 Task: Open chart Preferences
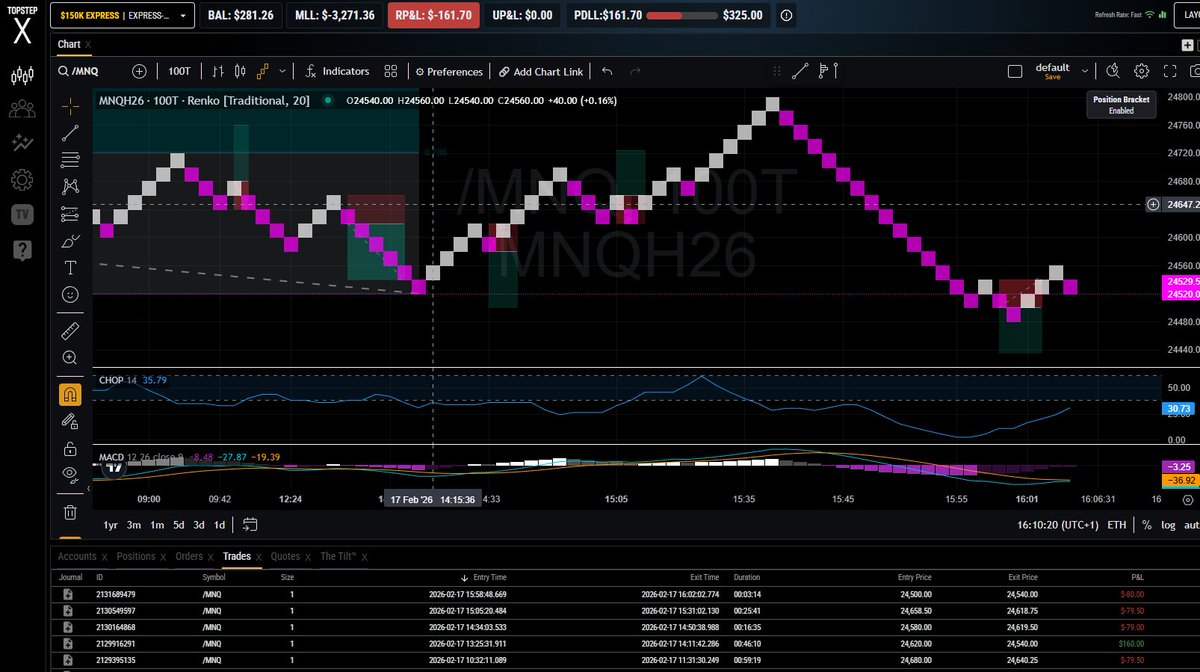pyautogui.click(x=448, y=71)
